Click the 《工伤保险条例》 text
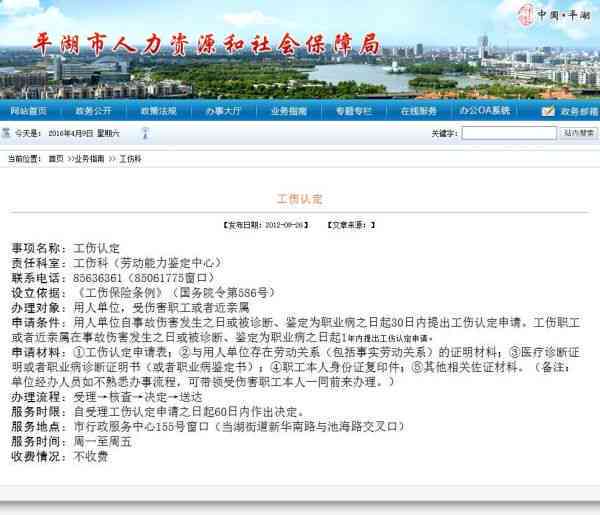 (120, 293)
